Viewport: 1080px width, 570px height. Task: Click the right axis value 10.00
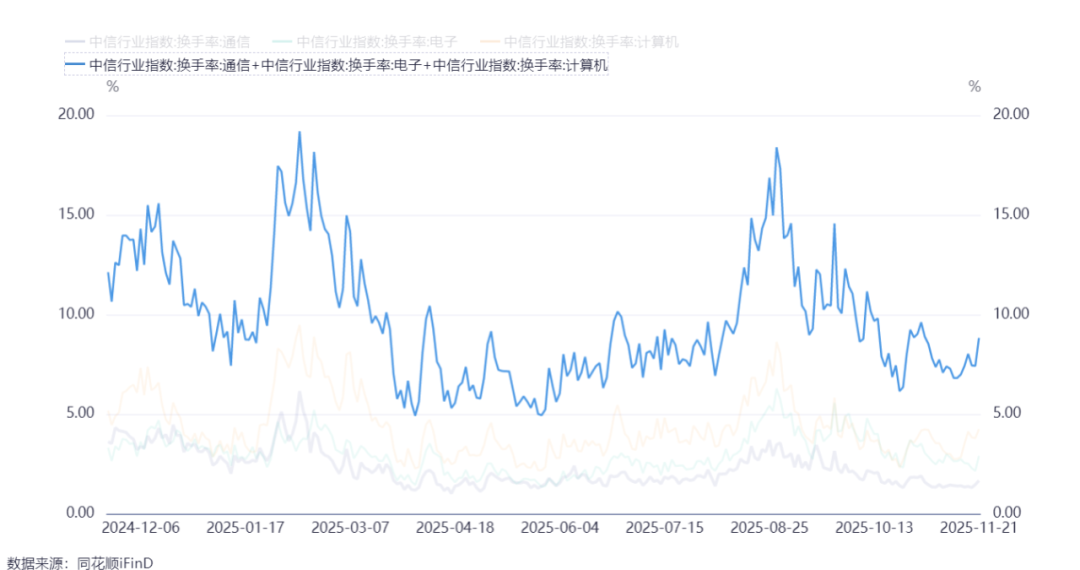[x=1010, y=314]
